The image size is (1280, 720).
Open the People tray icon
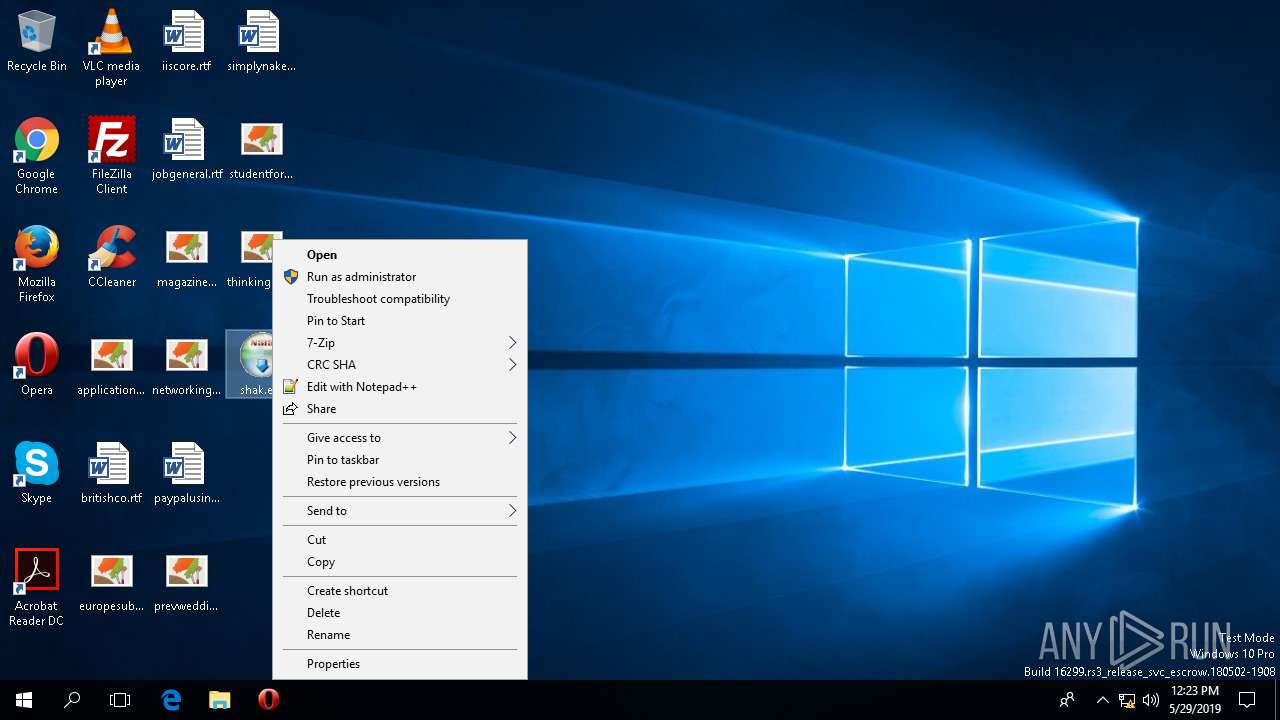coord(1067,700)
